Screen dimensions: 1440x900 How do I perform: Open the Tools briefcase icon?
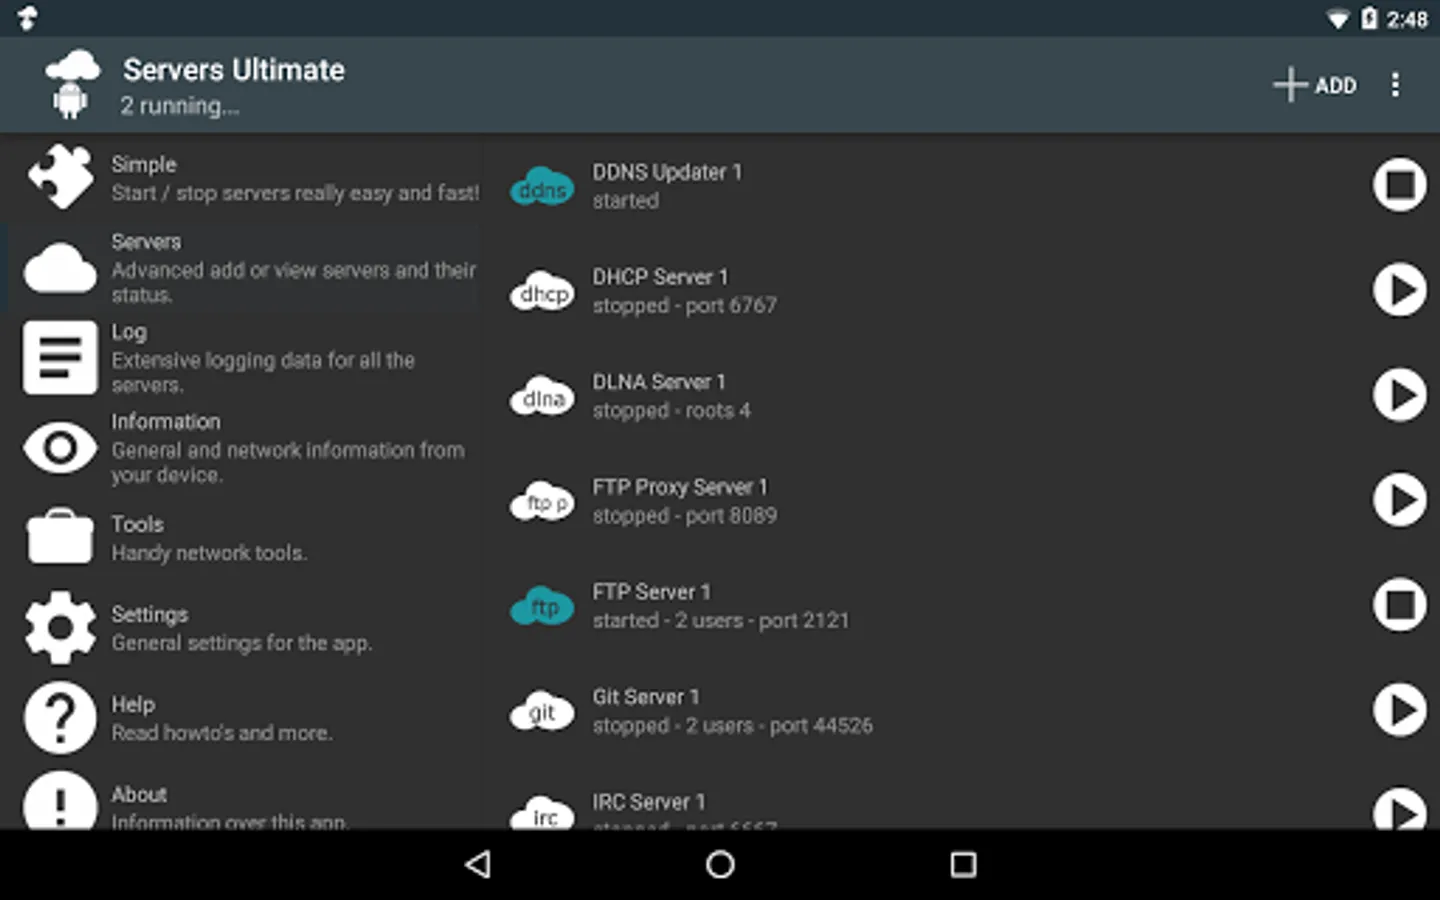tap(60, 537)
